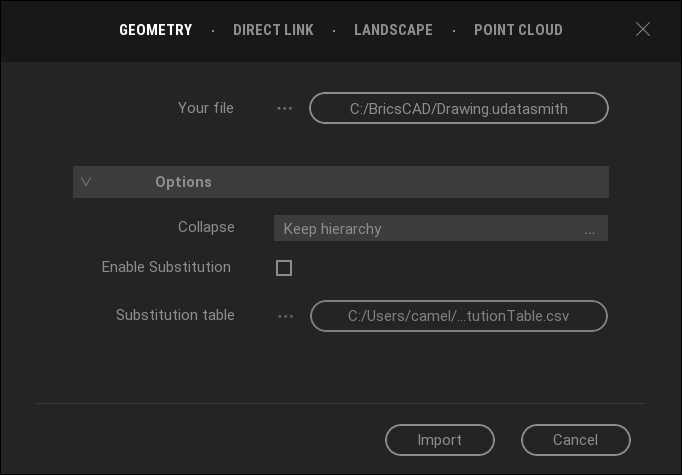This screenshot has width=682, height=475.
Task: Tick the Enable Substitution checkbox
Action: click(x=284, y=268)
